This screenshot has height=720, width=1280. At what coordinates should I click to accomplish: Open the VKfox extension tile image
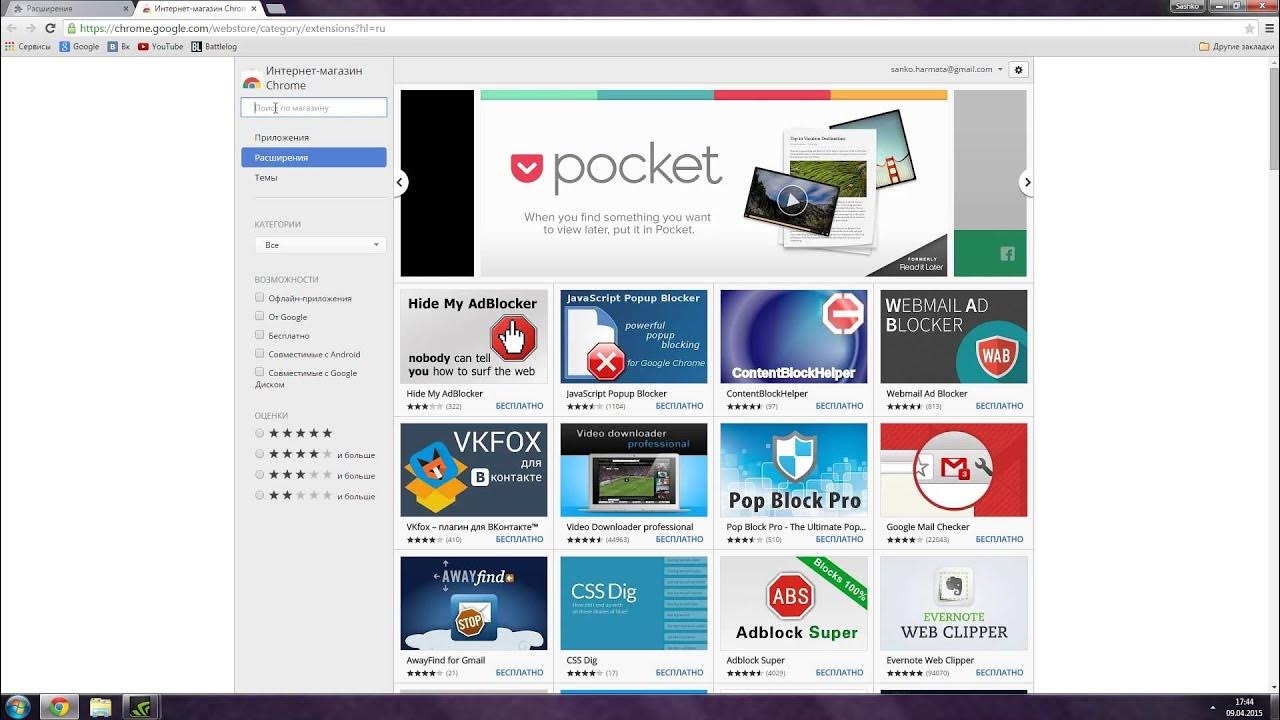click(x=474, y=469)
